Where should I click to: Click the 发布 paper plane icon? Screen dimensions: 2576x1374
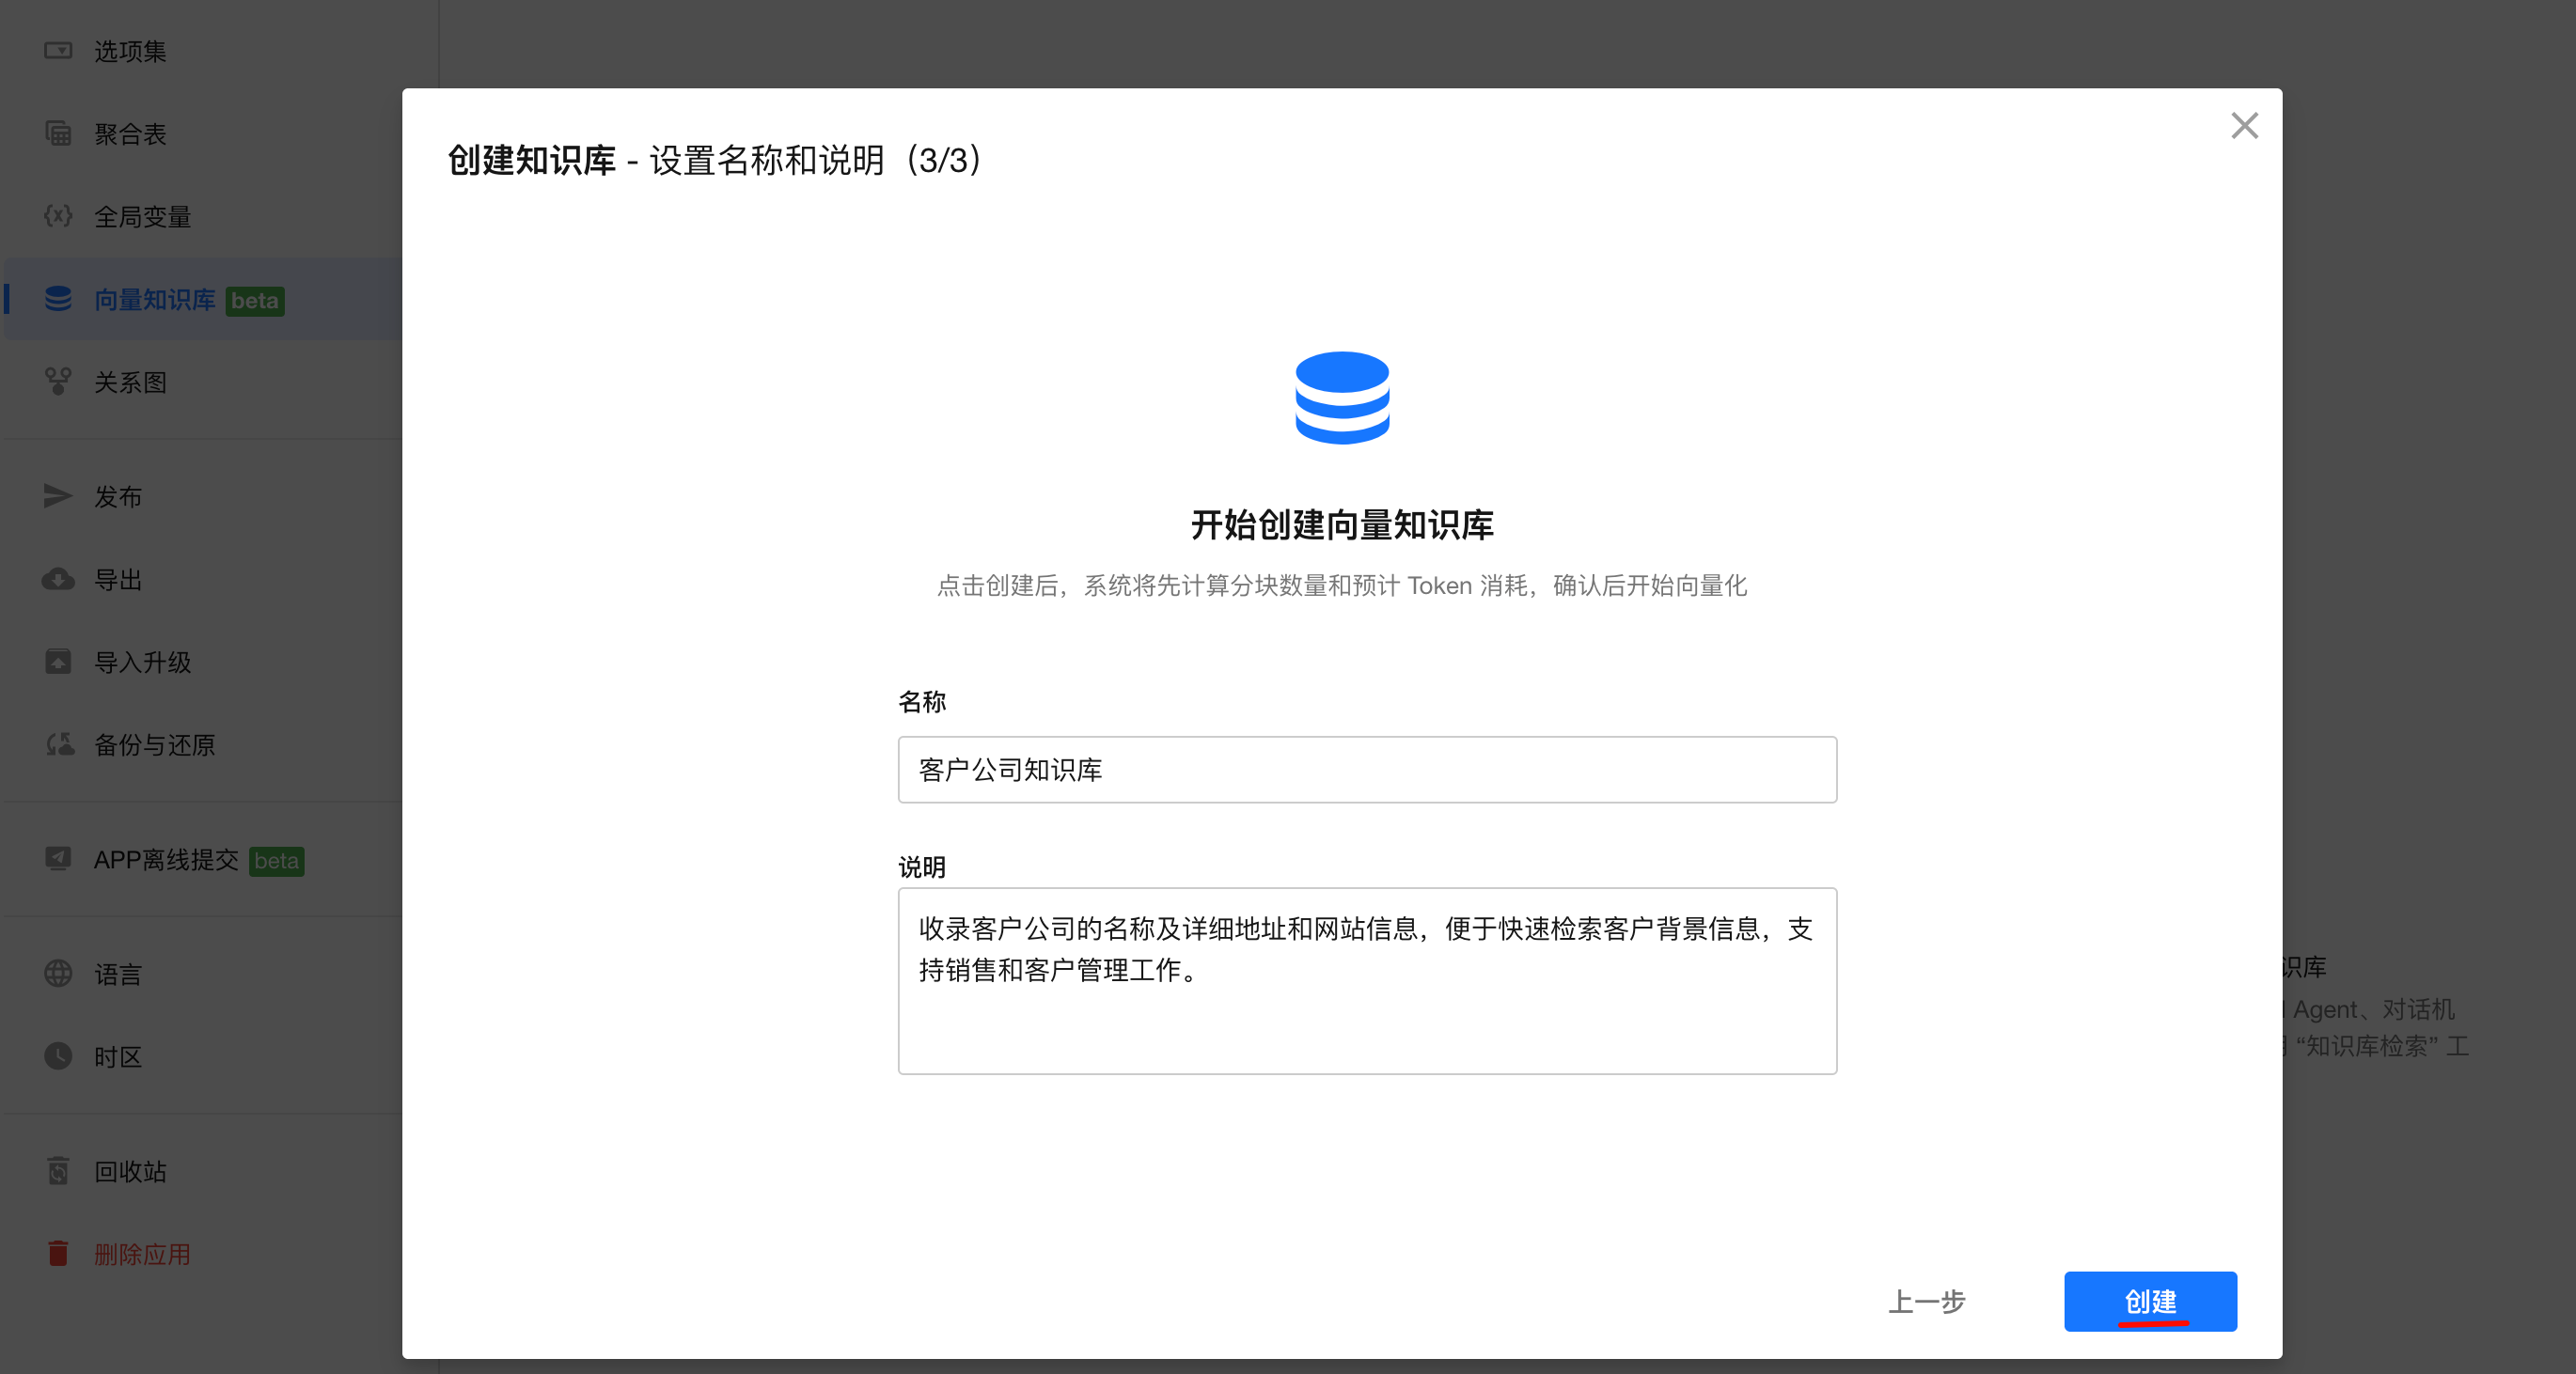pos(58,496)
